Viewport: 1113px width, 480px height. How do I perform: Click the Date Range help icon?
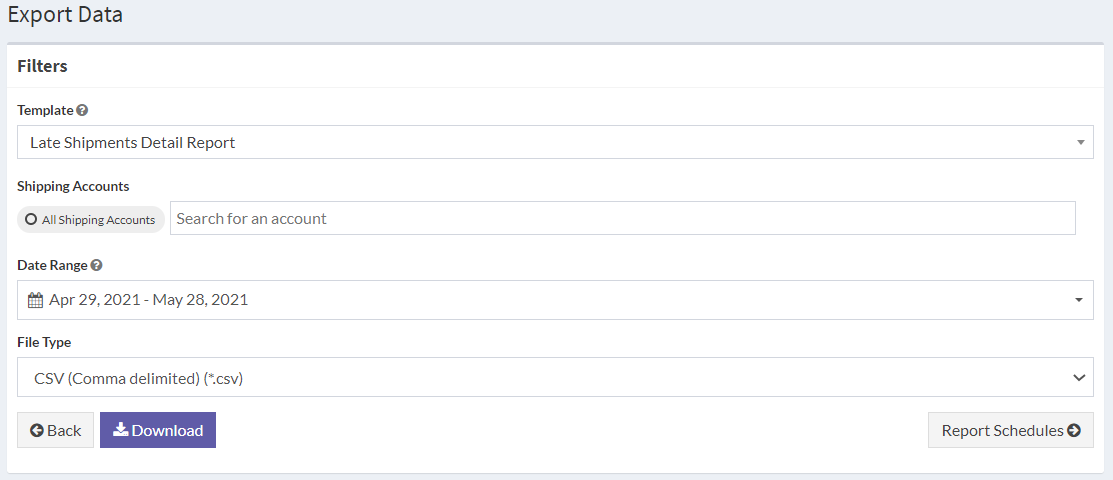96,265
